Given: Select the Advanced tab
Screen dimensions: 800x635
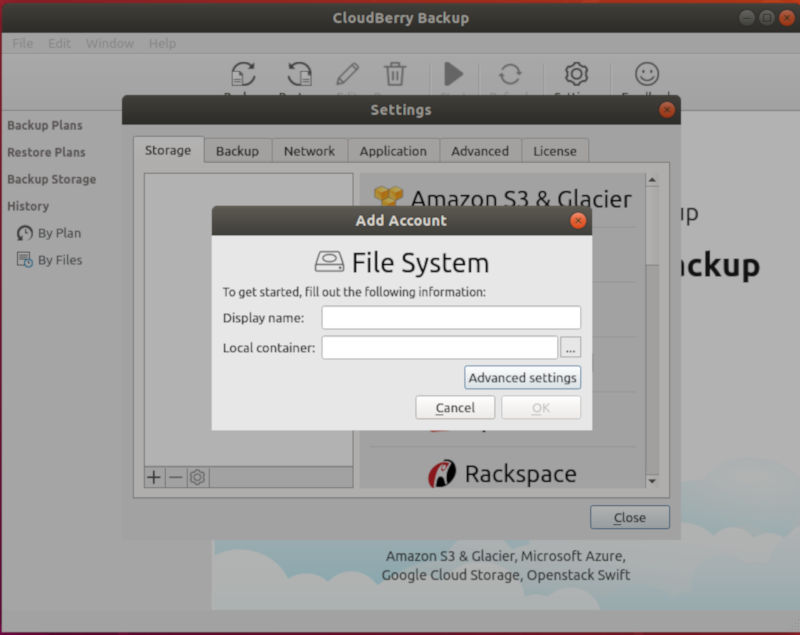Looking at the screenshot, I should 480,150.
